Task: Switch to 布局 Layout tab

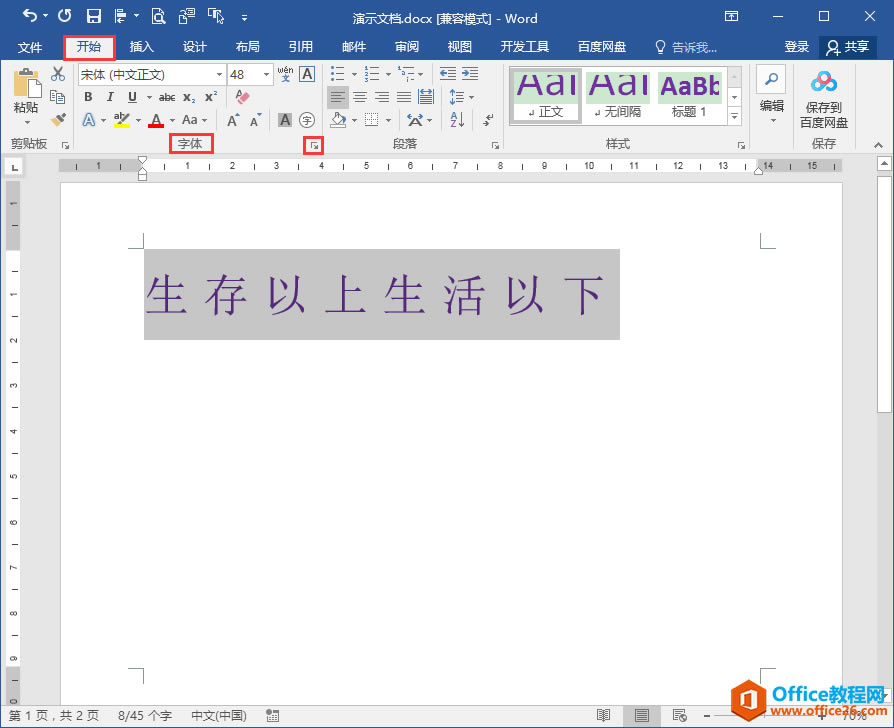Action: point(247,47)
